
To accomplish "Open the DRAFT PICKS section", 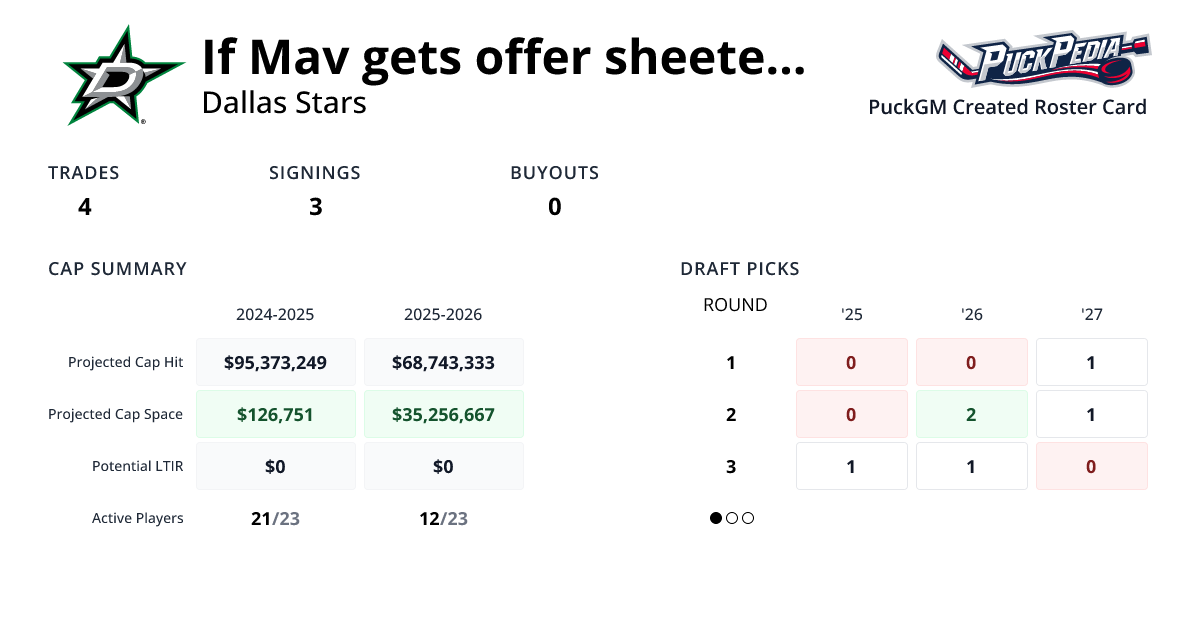I will [740, 268].
